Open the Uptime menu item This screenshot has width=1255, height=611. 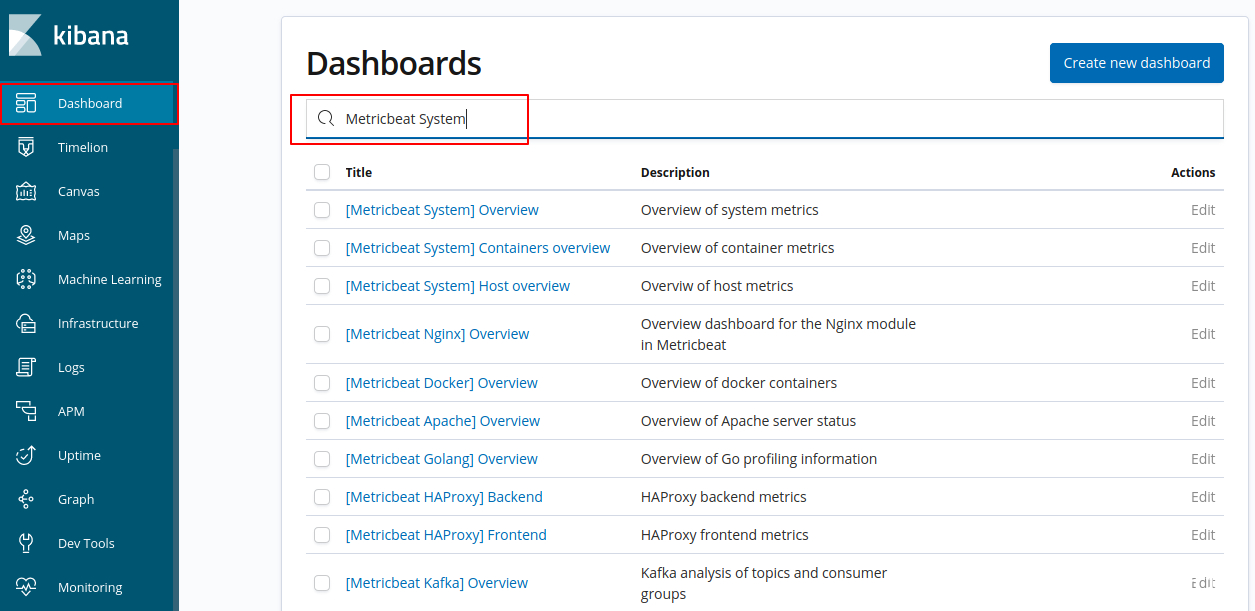(x=79, y=455)
